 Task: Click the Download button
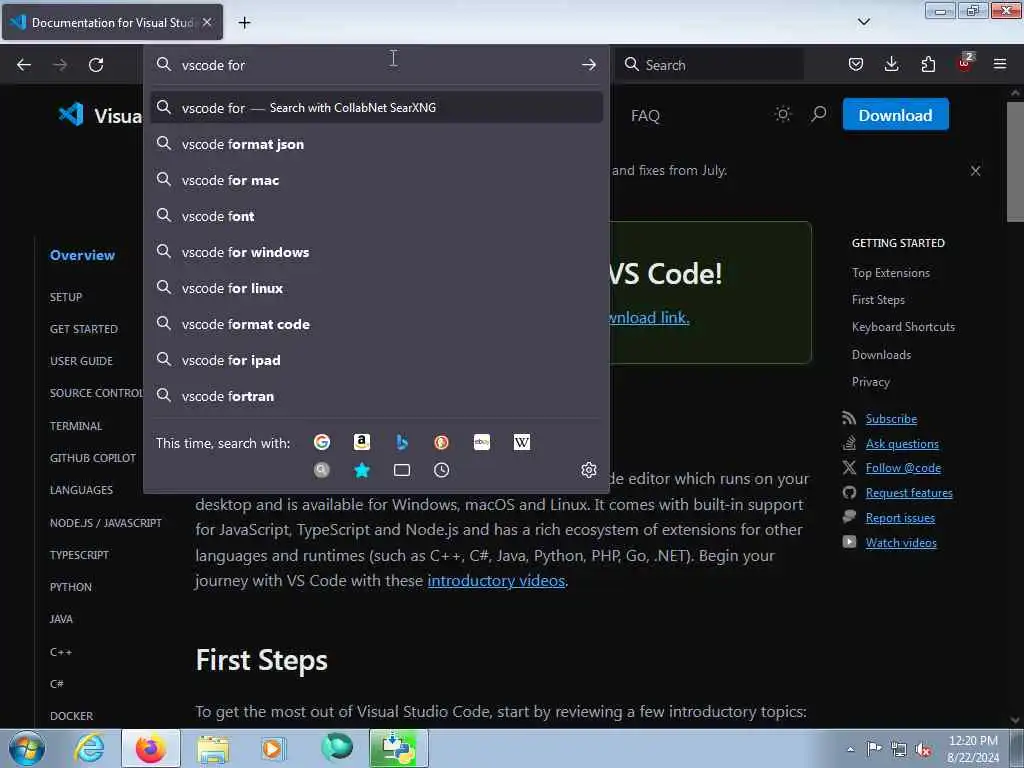click(895, 115)
